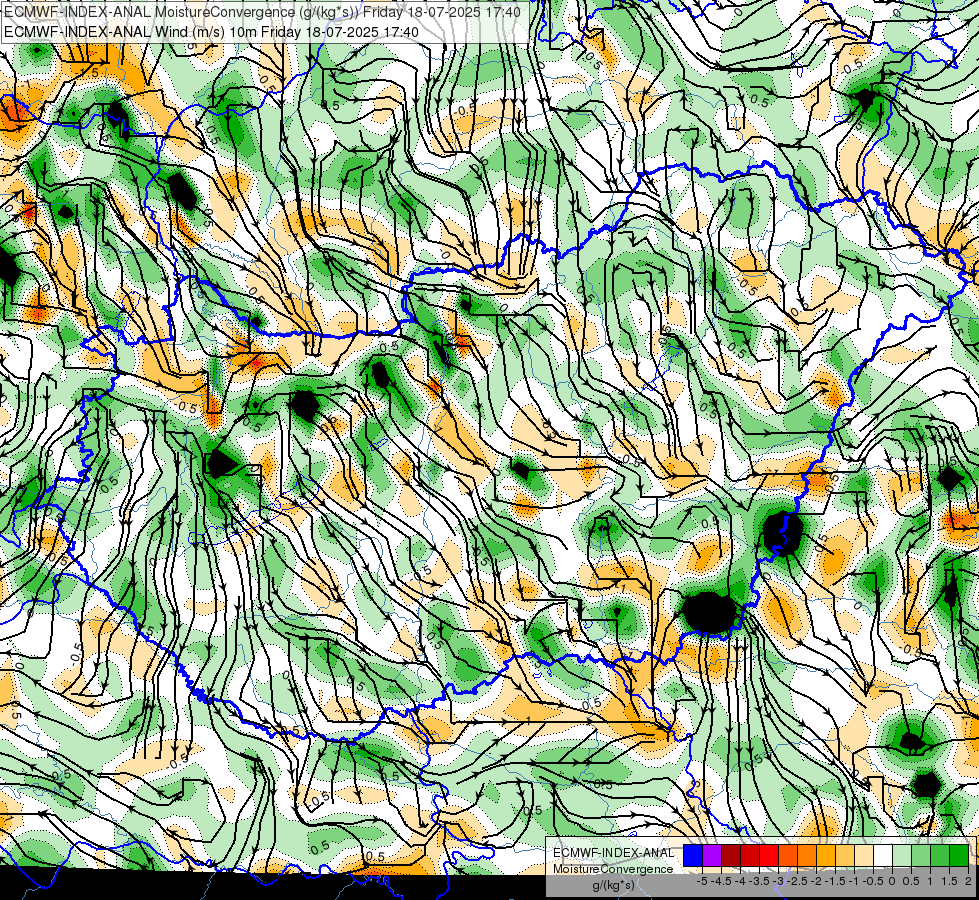Click MoistureConvergence label in the legend box
The width and height of the screenshot is (979, 900).
[x=613, y=869]
